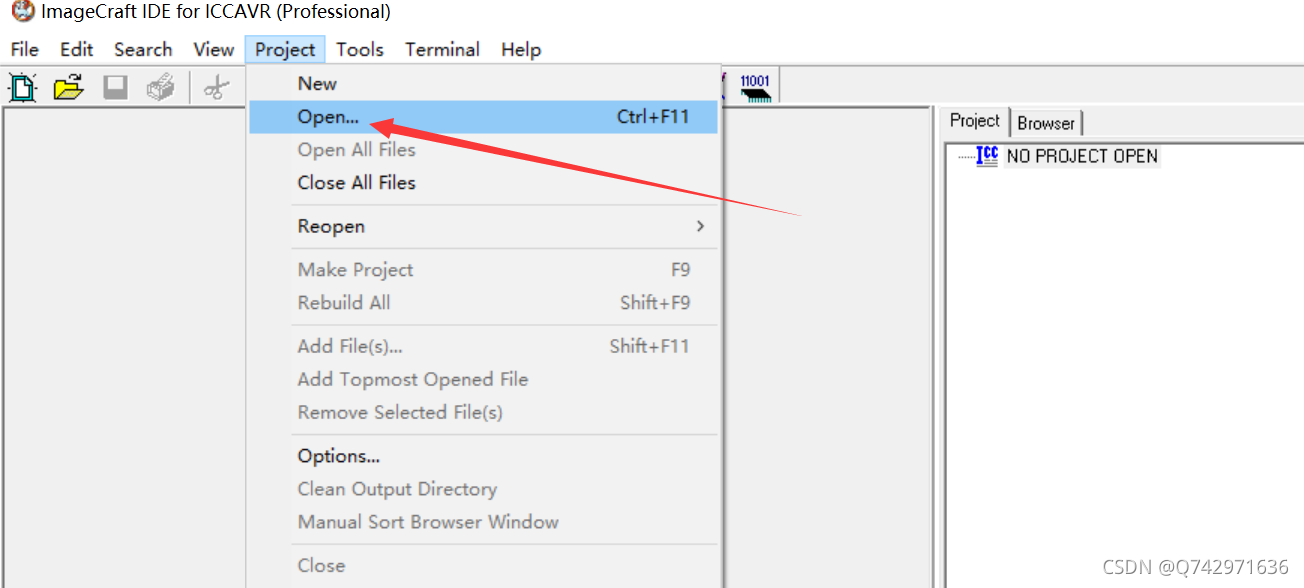The height and width of the screenshot is (588, 1304).
Task: Select Open... from Project menu
Action: click(483, 117)
